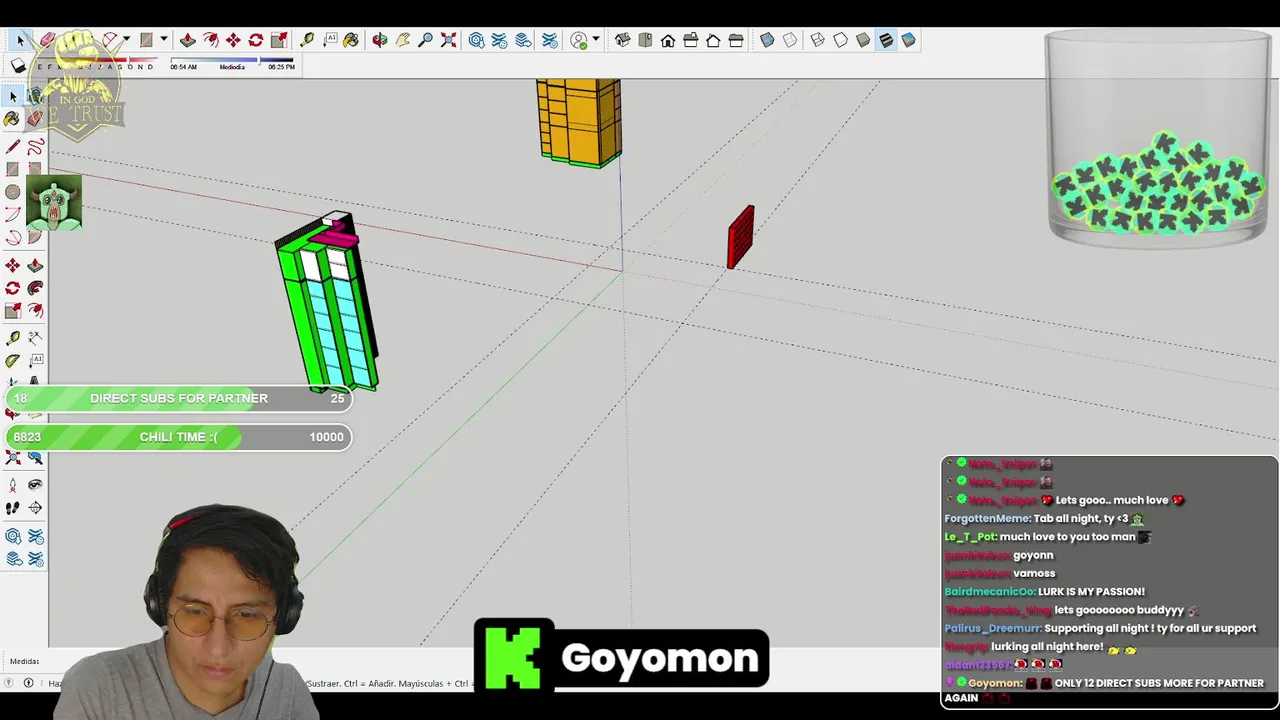1280x720 pixels.
Task: Select the Move tool in top toolbar
Action: pos(233,40)
